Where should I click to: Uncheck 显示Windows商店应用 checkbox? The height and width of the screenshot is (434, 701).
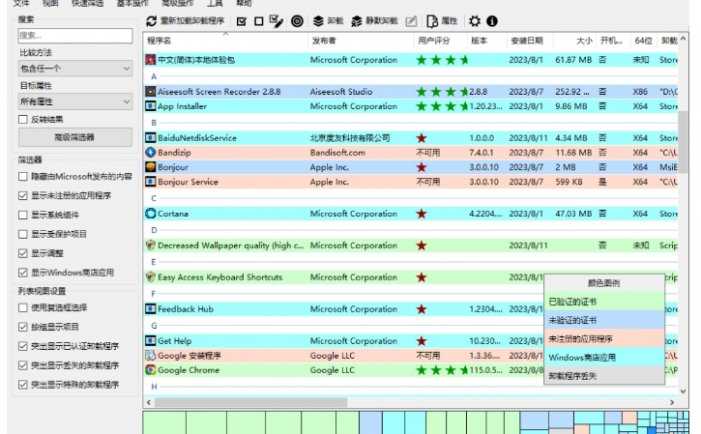pos(24,271)
